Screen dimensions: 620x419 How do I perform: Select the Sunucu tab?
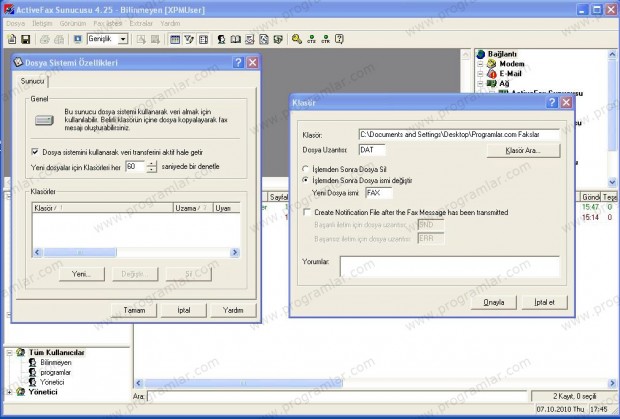tap(32, 81)
